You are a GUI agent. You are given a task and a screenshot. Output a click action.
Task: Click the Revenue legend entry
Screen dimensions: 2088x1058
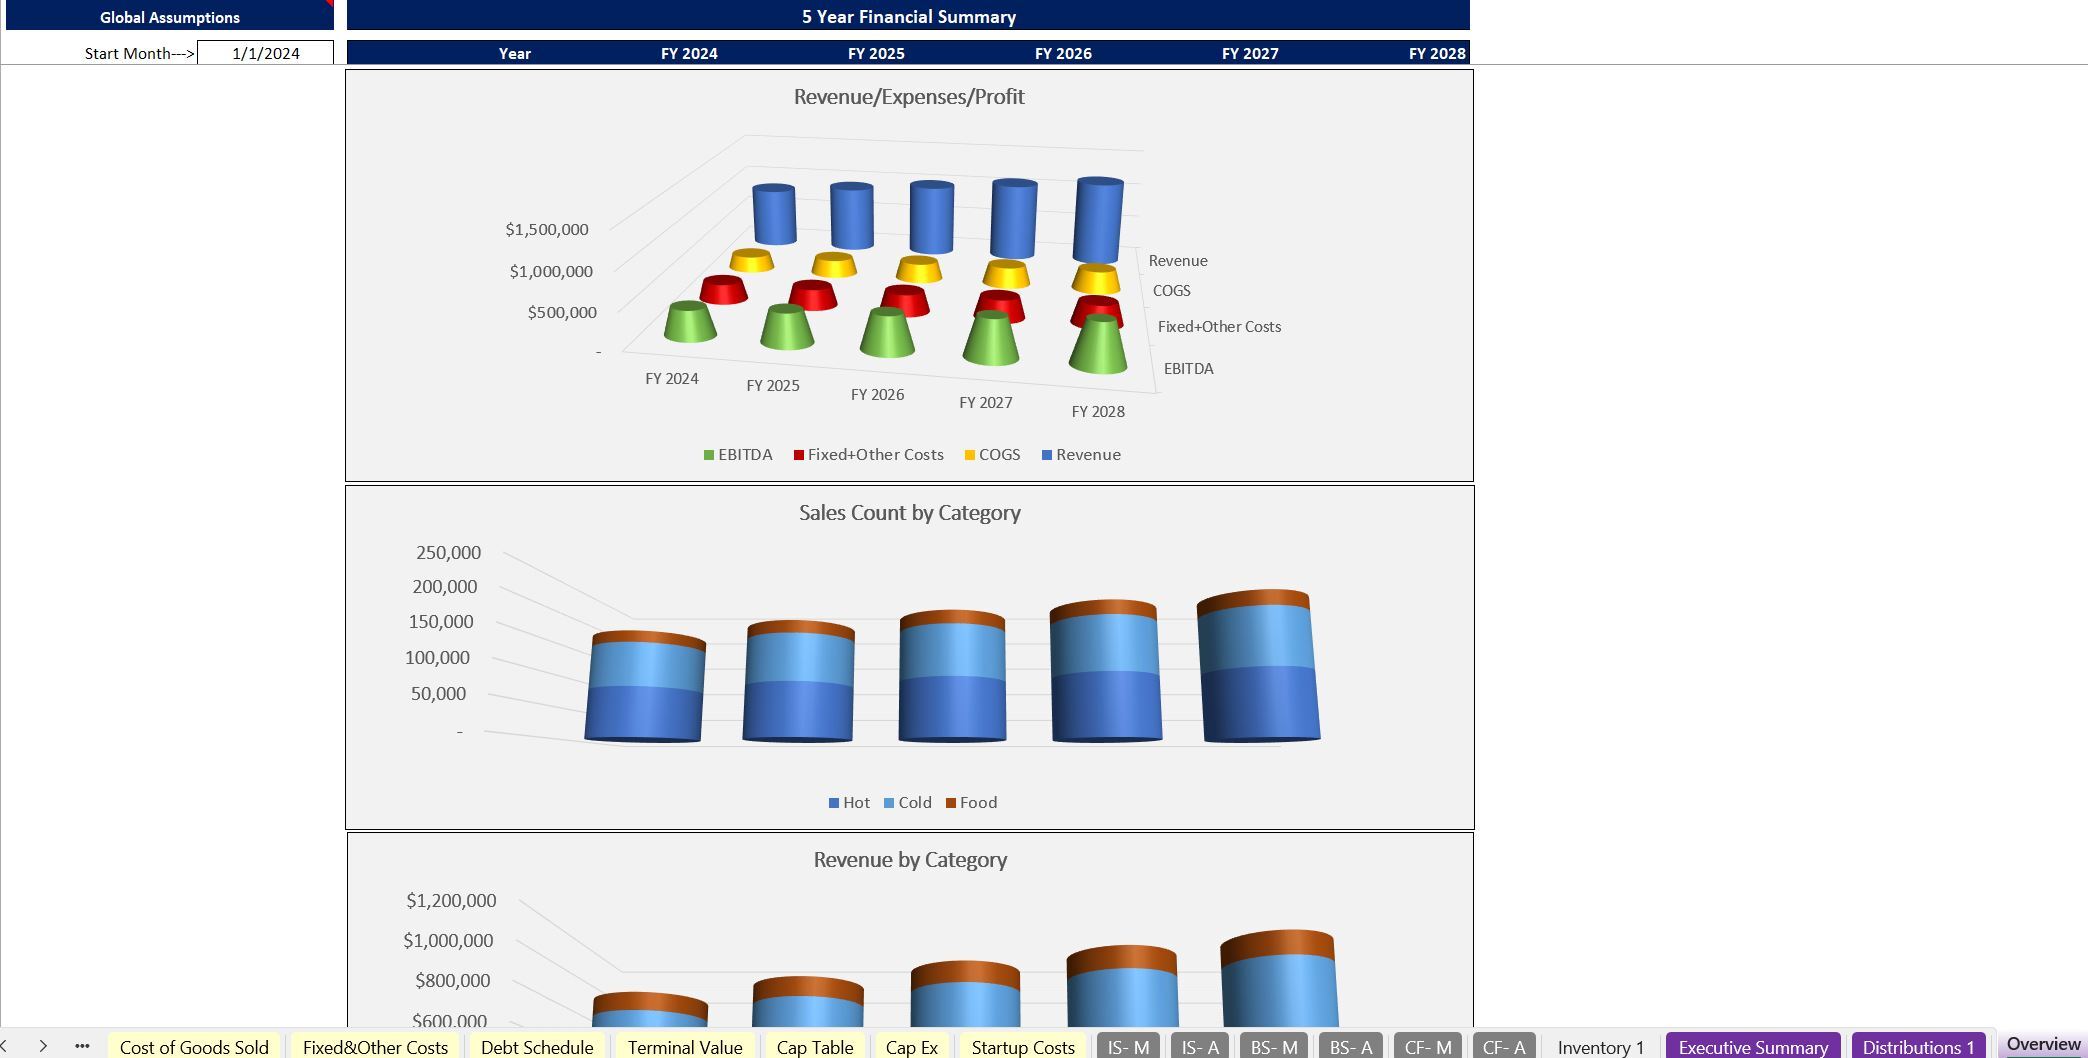(x=1081, y=455)
